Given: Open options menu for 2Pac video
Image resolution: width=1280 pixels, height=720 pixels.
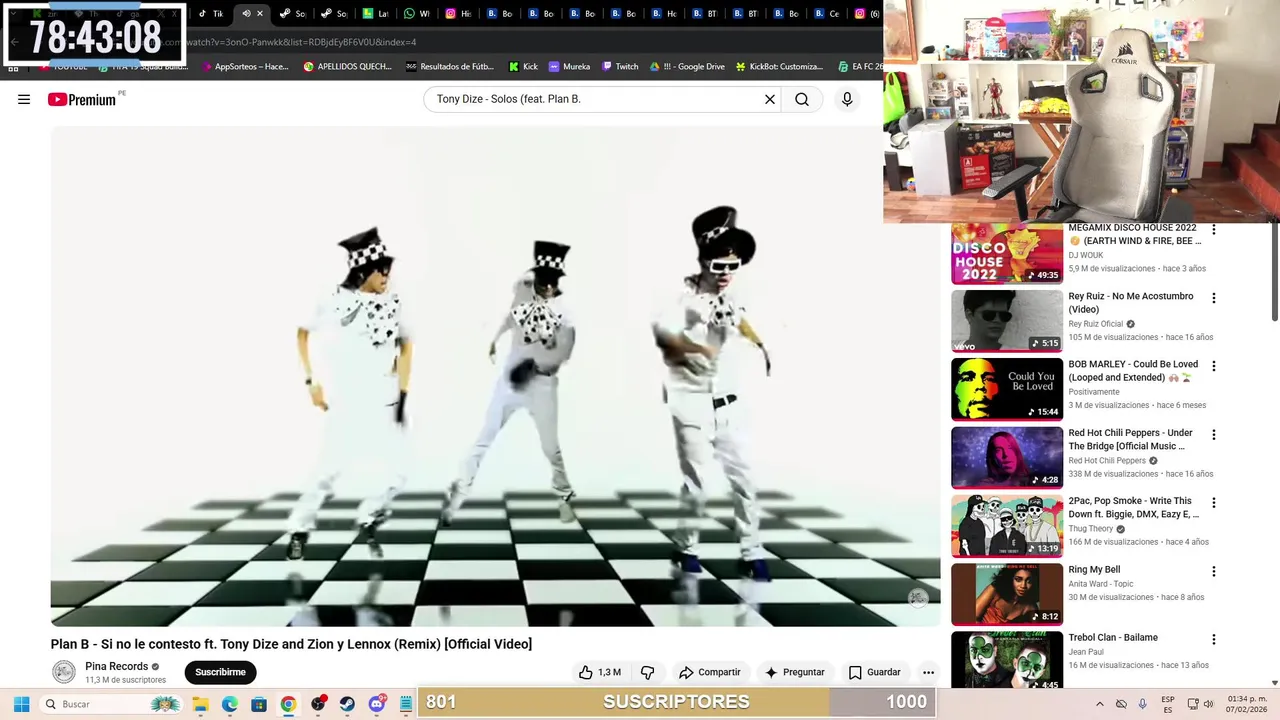Looking at the screenshot, I should point(1214,503).
